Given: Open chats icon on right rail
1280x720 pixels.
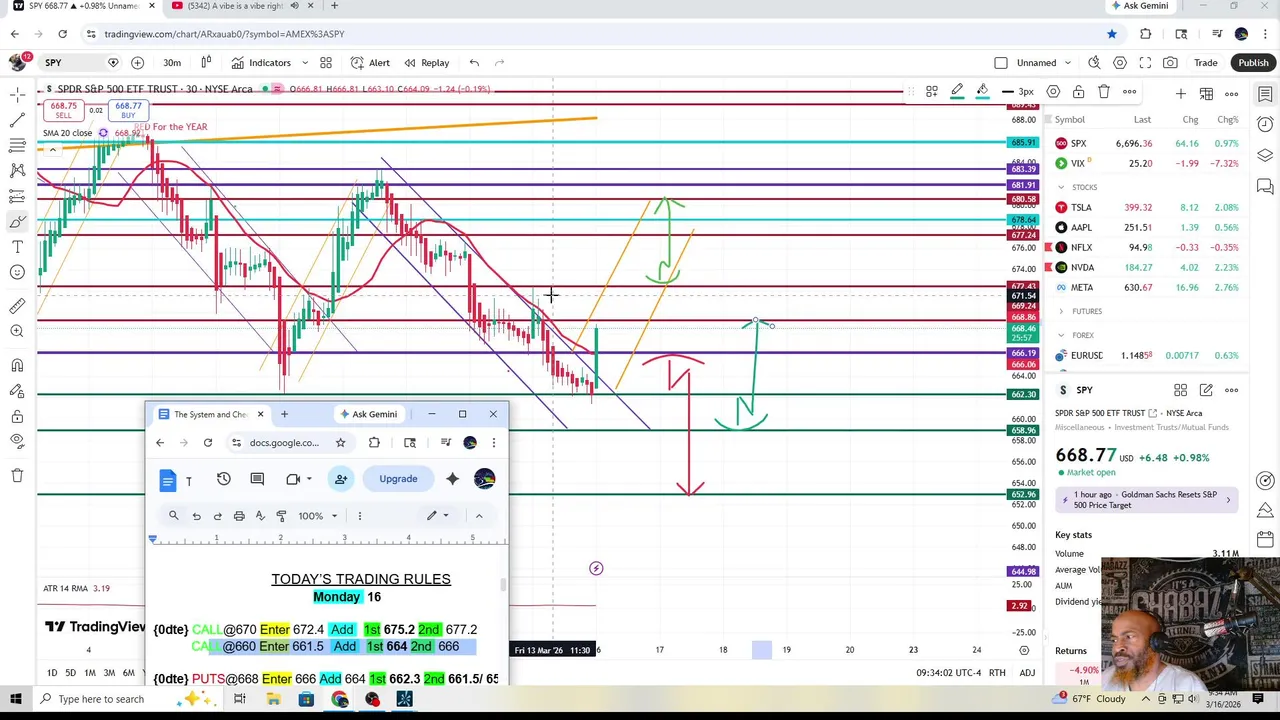Looking at the screenshot, I should click(x=1265, y=187).
